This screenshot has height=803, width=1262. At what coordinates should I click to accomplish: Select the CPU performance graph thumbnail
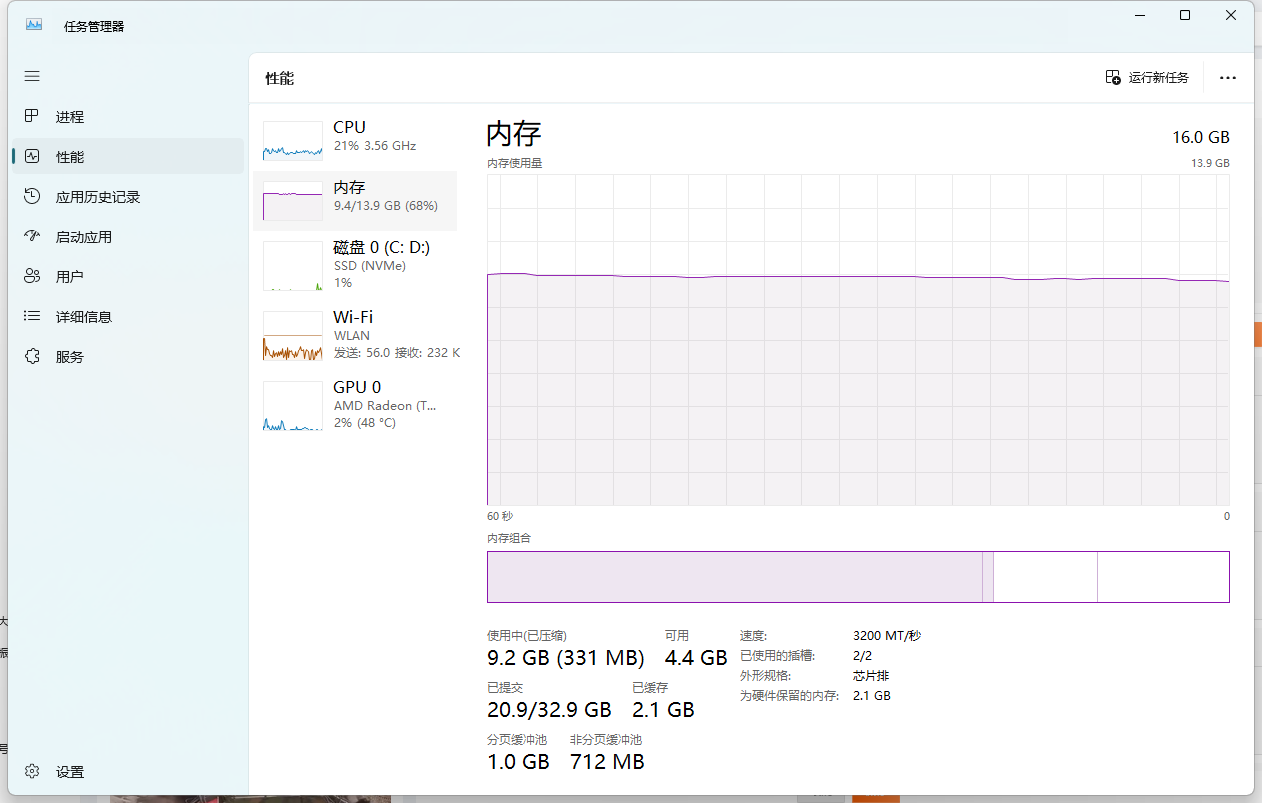coord(293,141)
